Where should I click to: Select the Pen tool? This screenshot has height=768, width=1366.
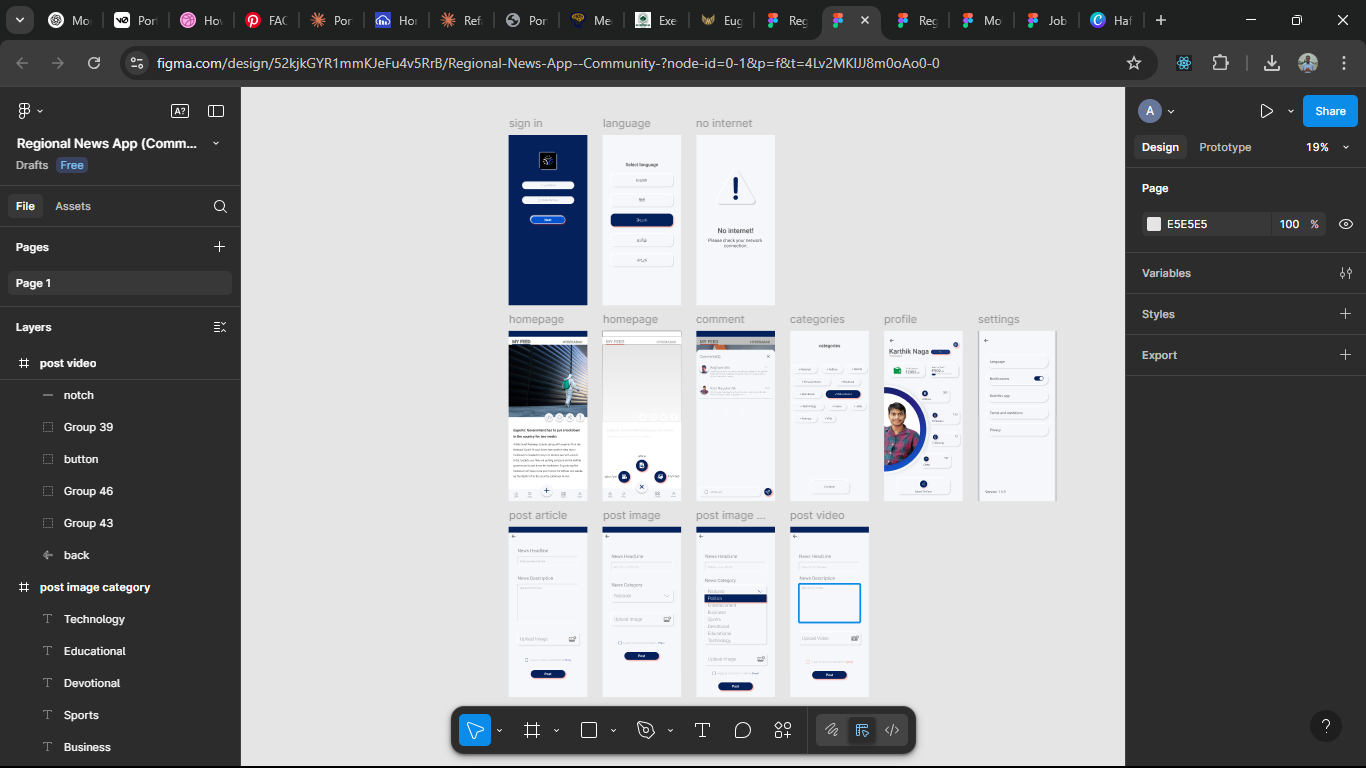[643, 730]
